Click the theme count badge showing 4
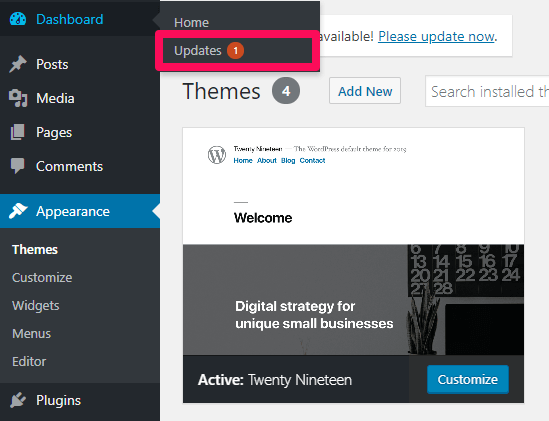This screenshot has width=549, height=421. 286,91
